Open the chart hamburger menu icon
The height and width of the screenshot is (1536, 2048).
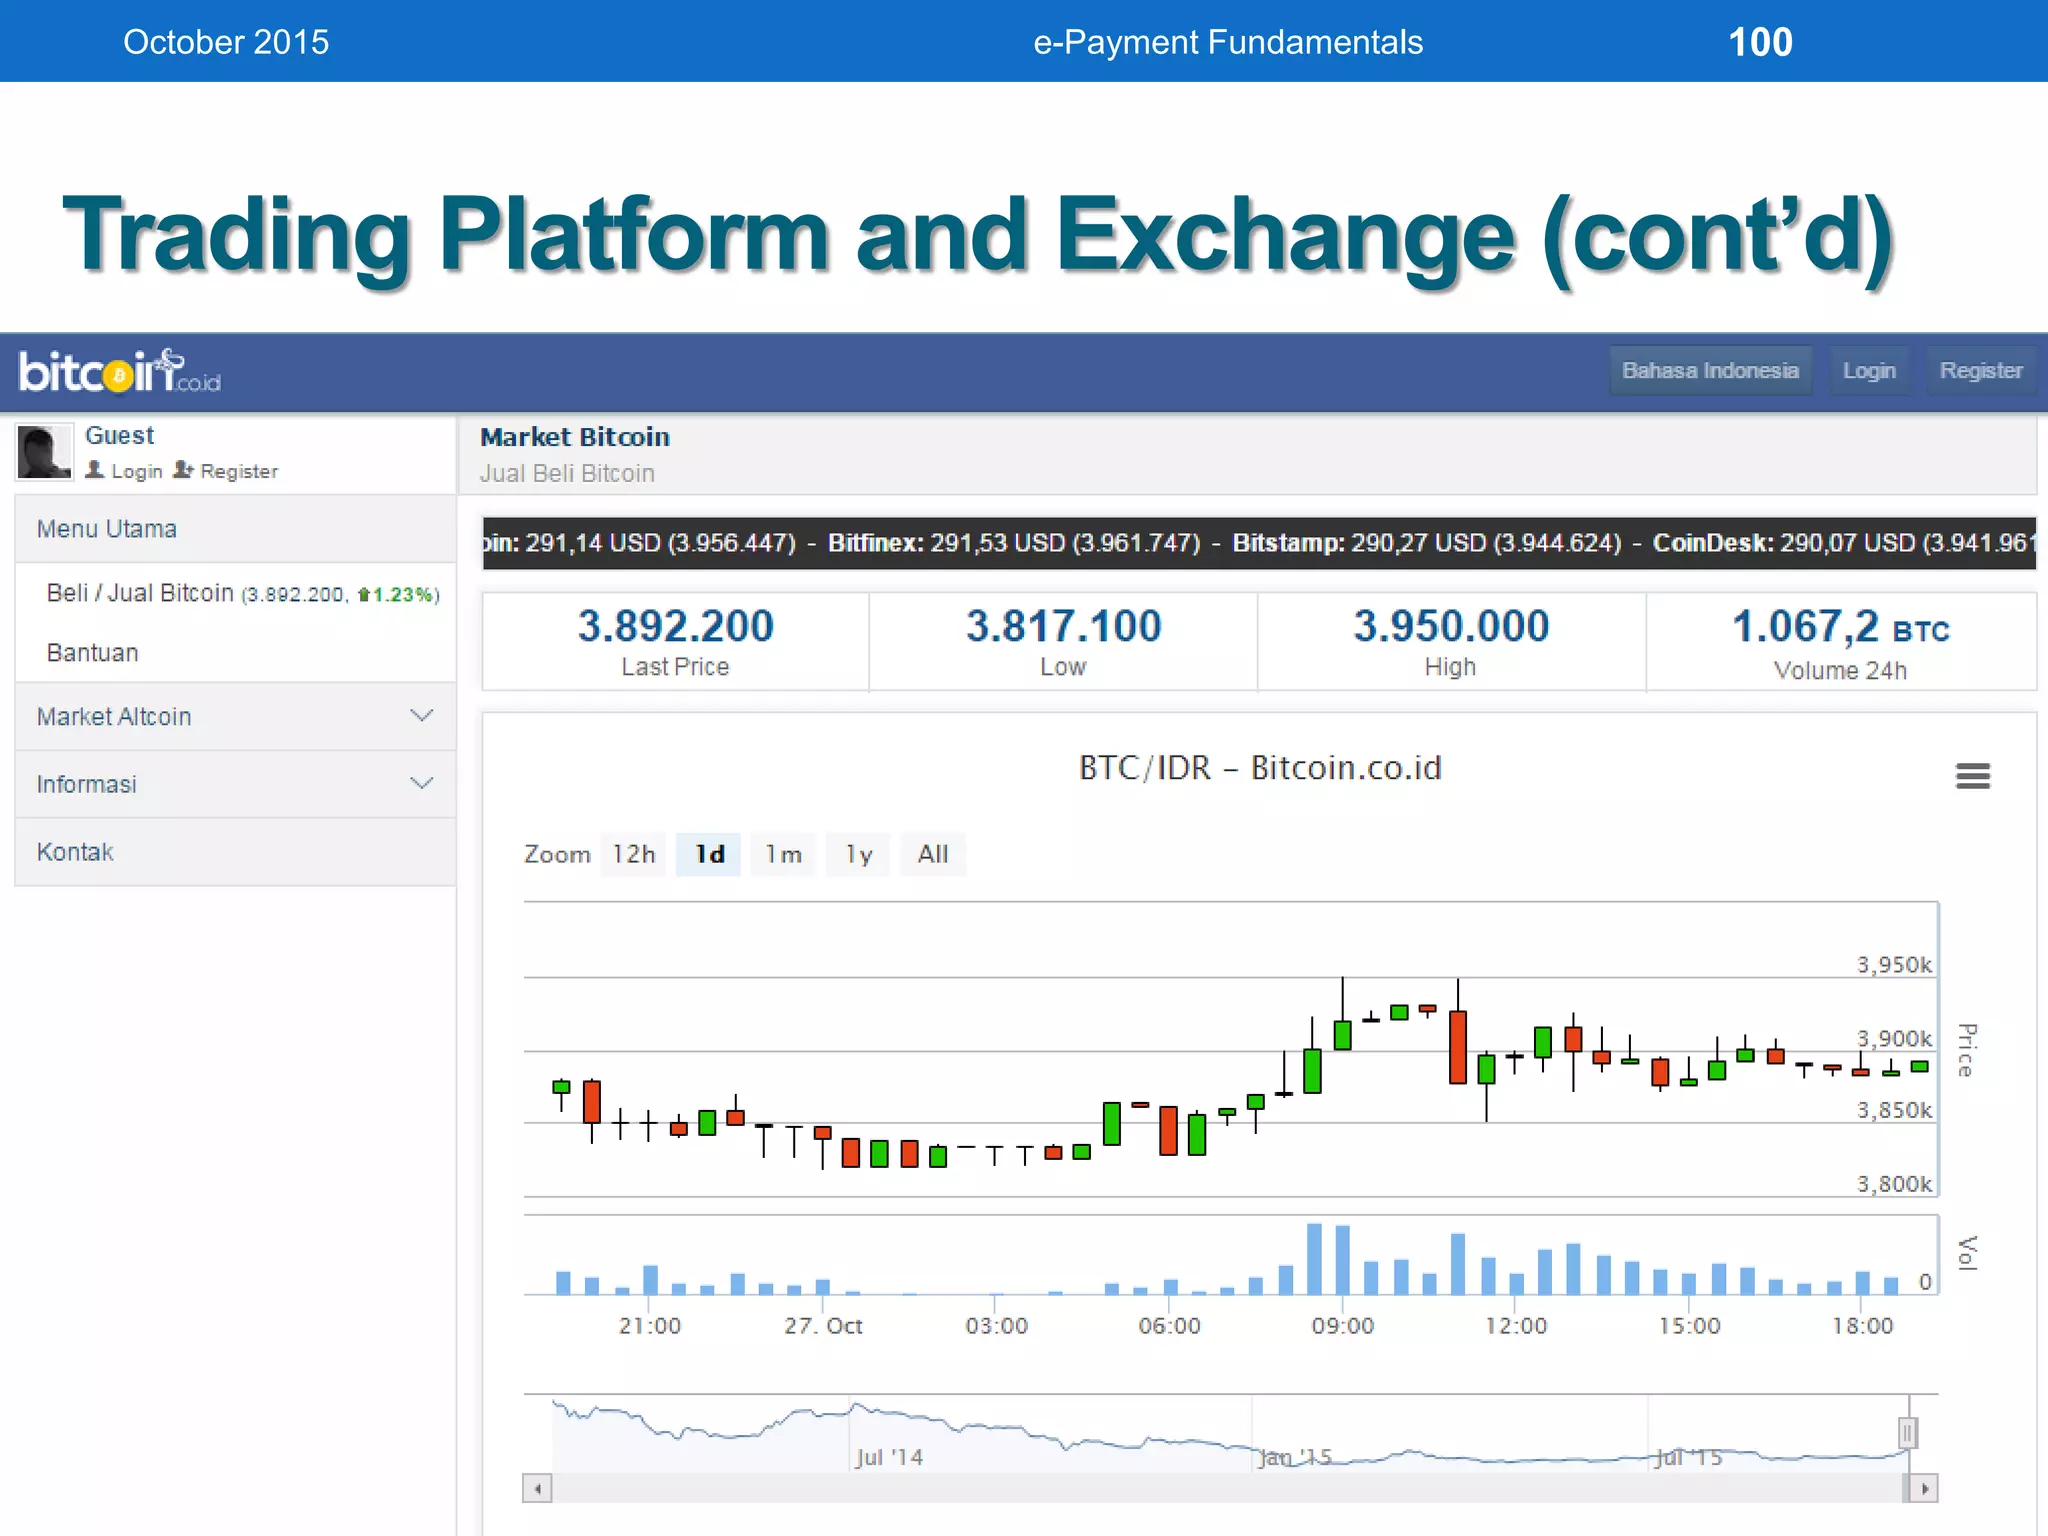tap(1972, 776)
